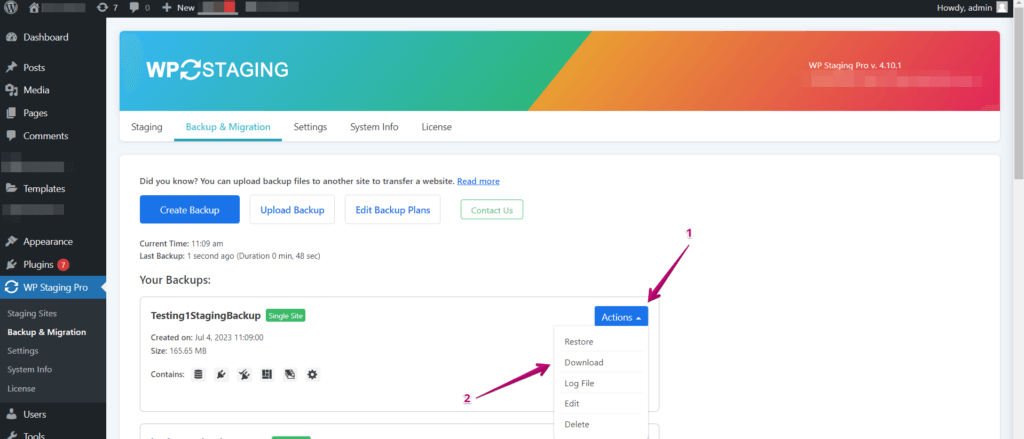The width and height of the screenshot is (1024, 439).
Task: Switch to the Settings tab
Action: click(310, 127)
